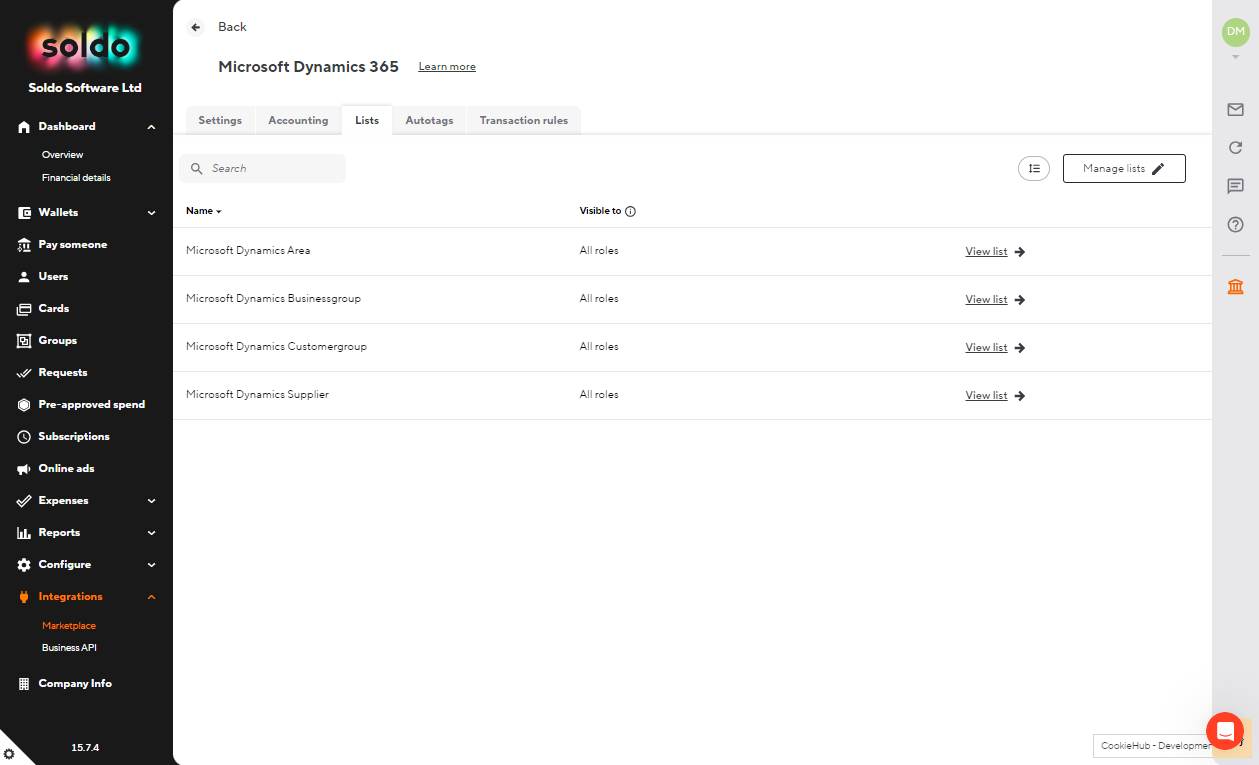The image size is (1259, 765).
Task: Switch to the Settings tab
Action: (220, 120)
